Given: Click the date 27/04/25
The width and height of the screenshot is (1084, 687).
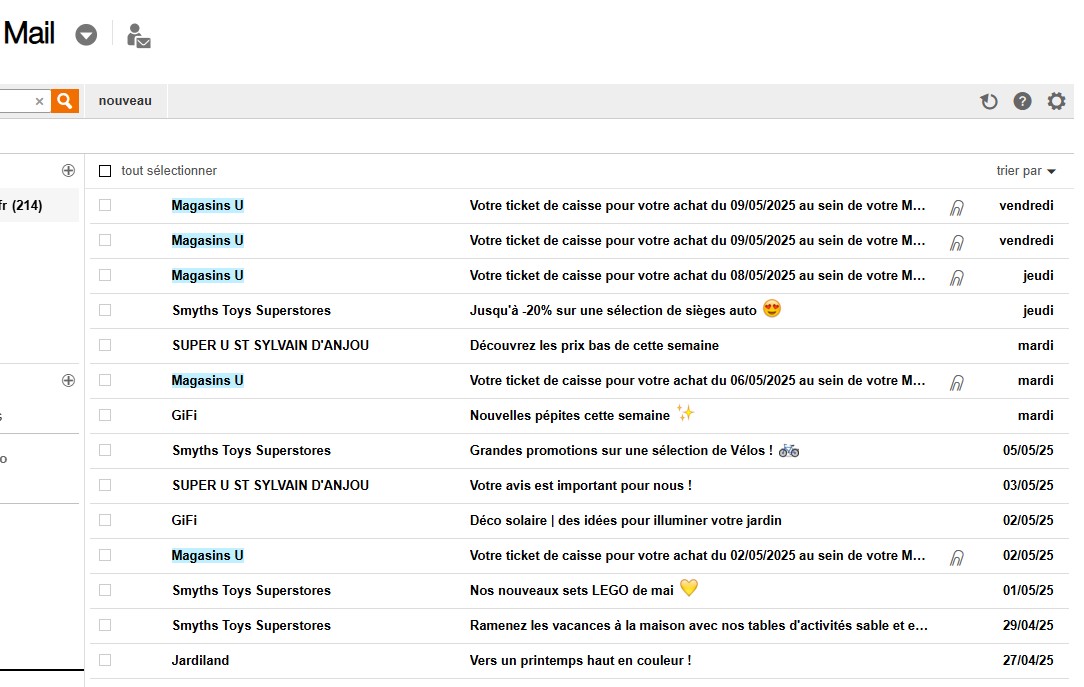Looking at the screenshot, I should coord(1028,660).
